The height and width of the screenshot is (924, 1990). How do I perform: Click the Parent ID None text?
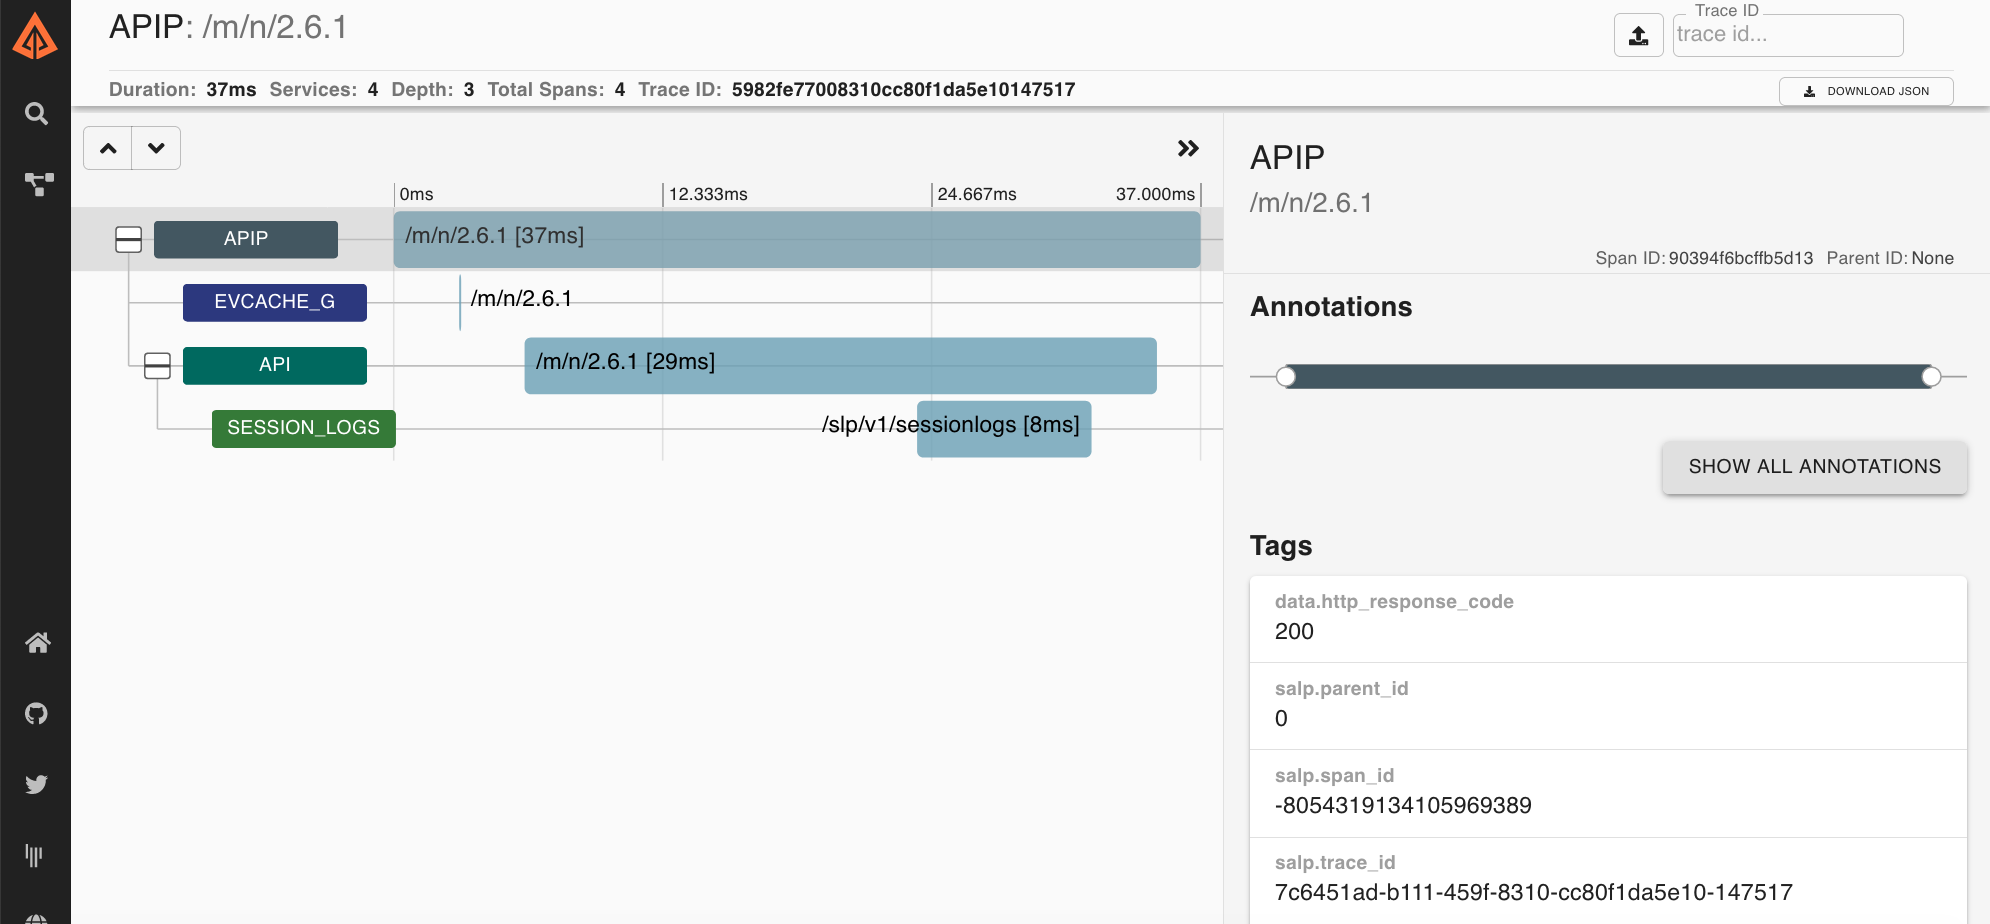click(1890, 258)
